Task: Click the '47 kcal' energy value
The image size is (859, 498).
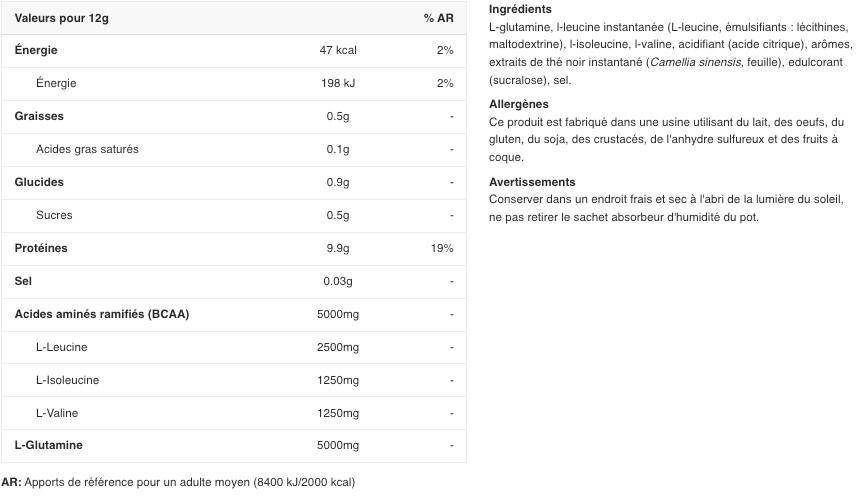Action: click(338, 50)
